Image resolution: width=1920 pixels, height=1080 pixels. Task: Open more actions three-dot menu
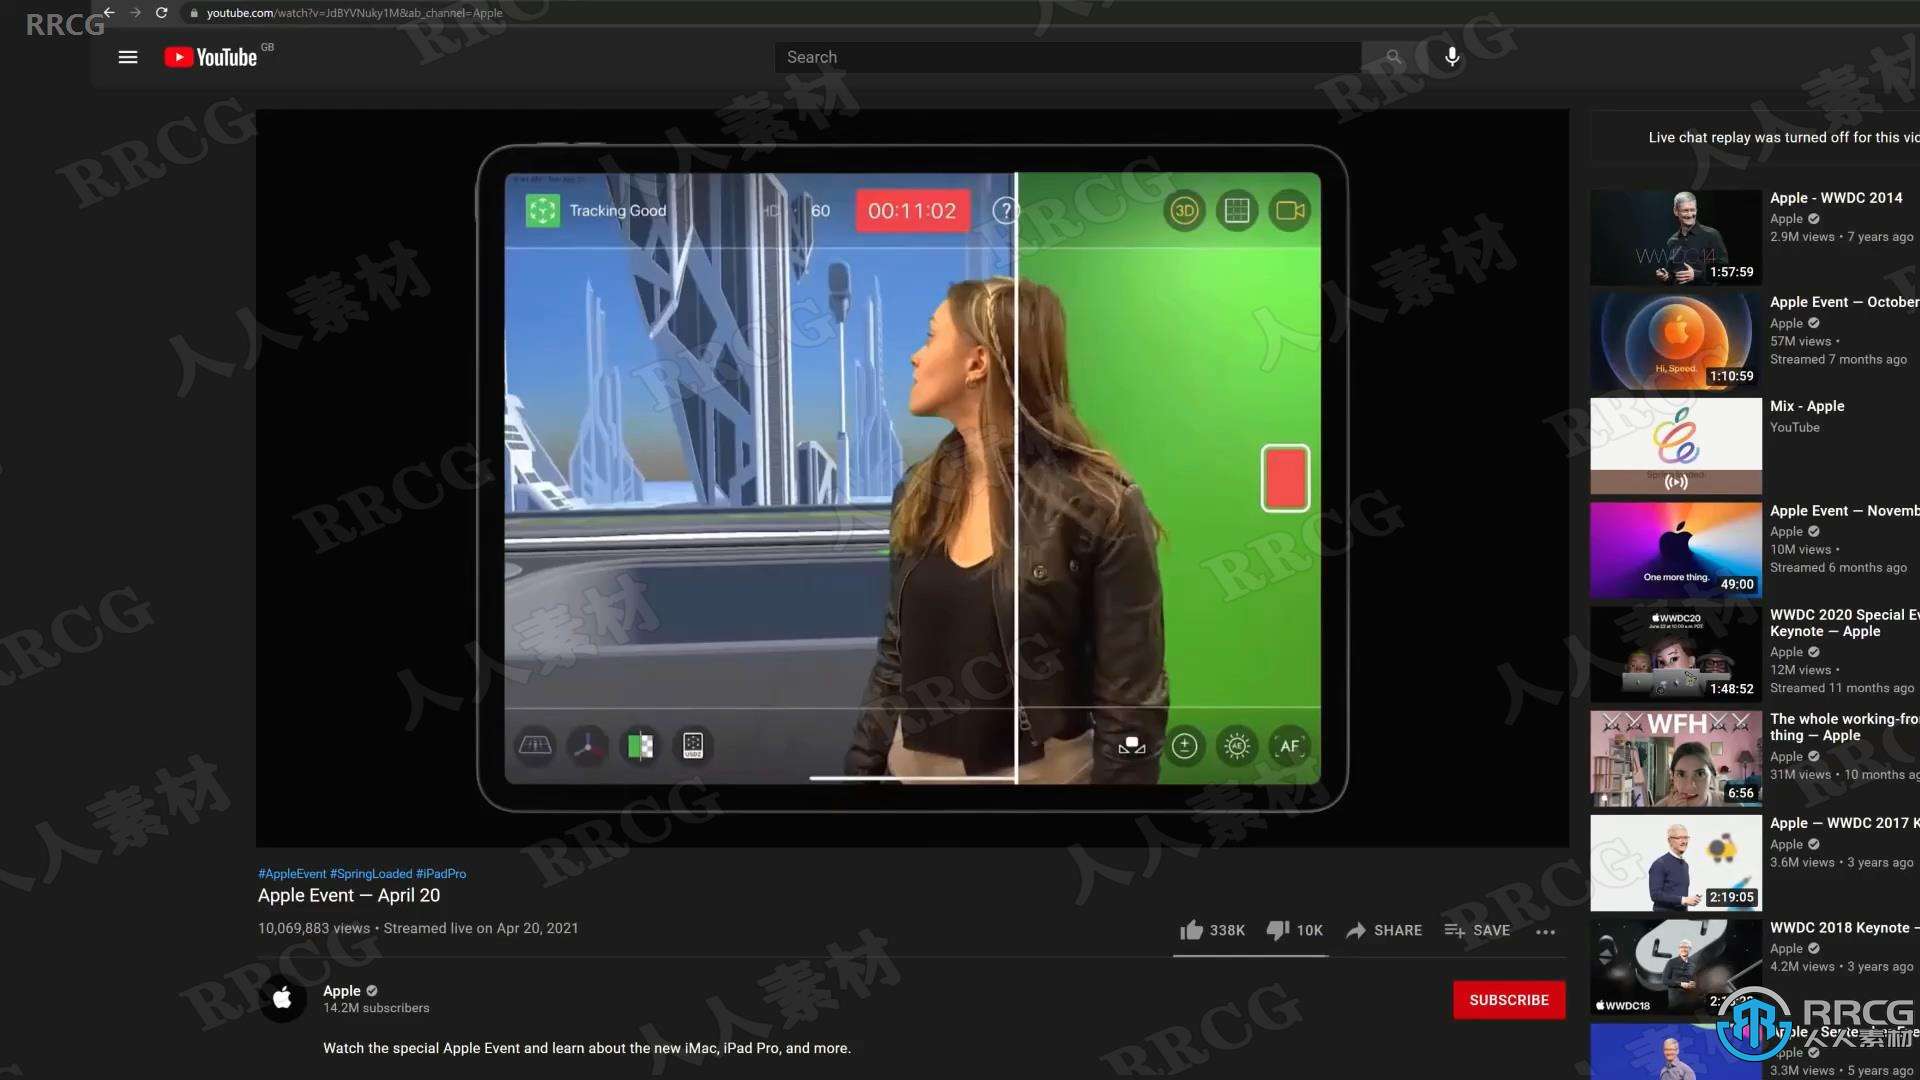(1545, 931)
